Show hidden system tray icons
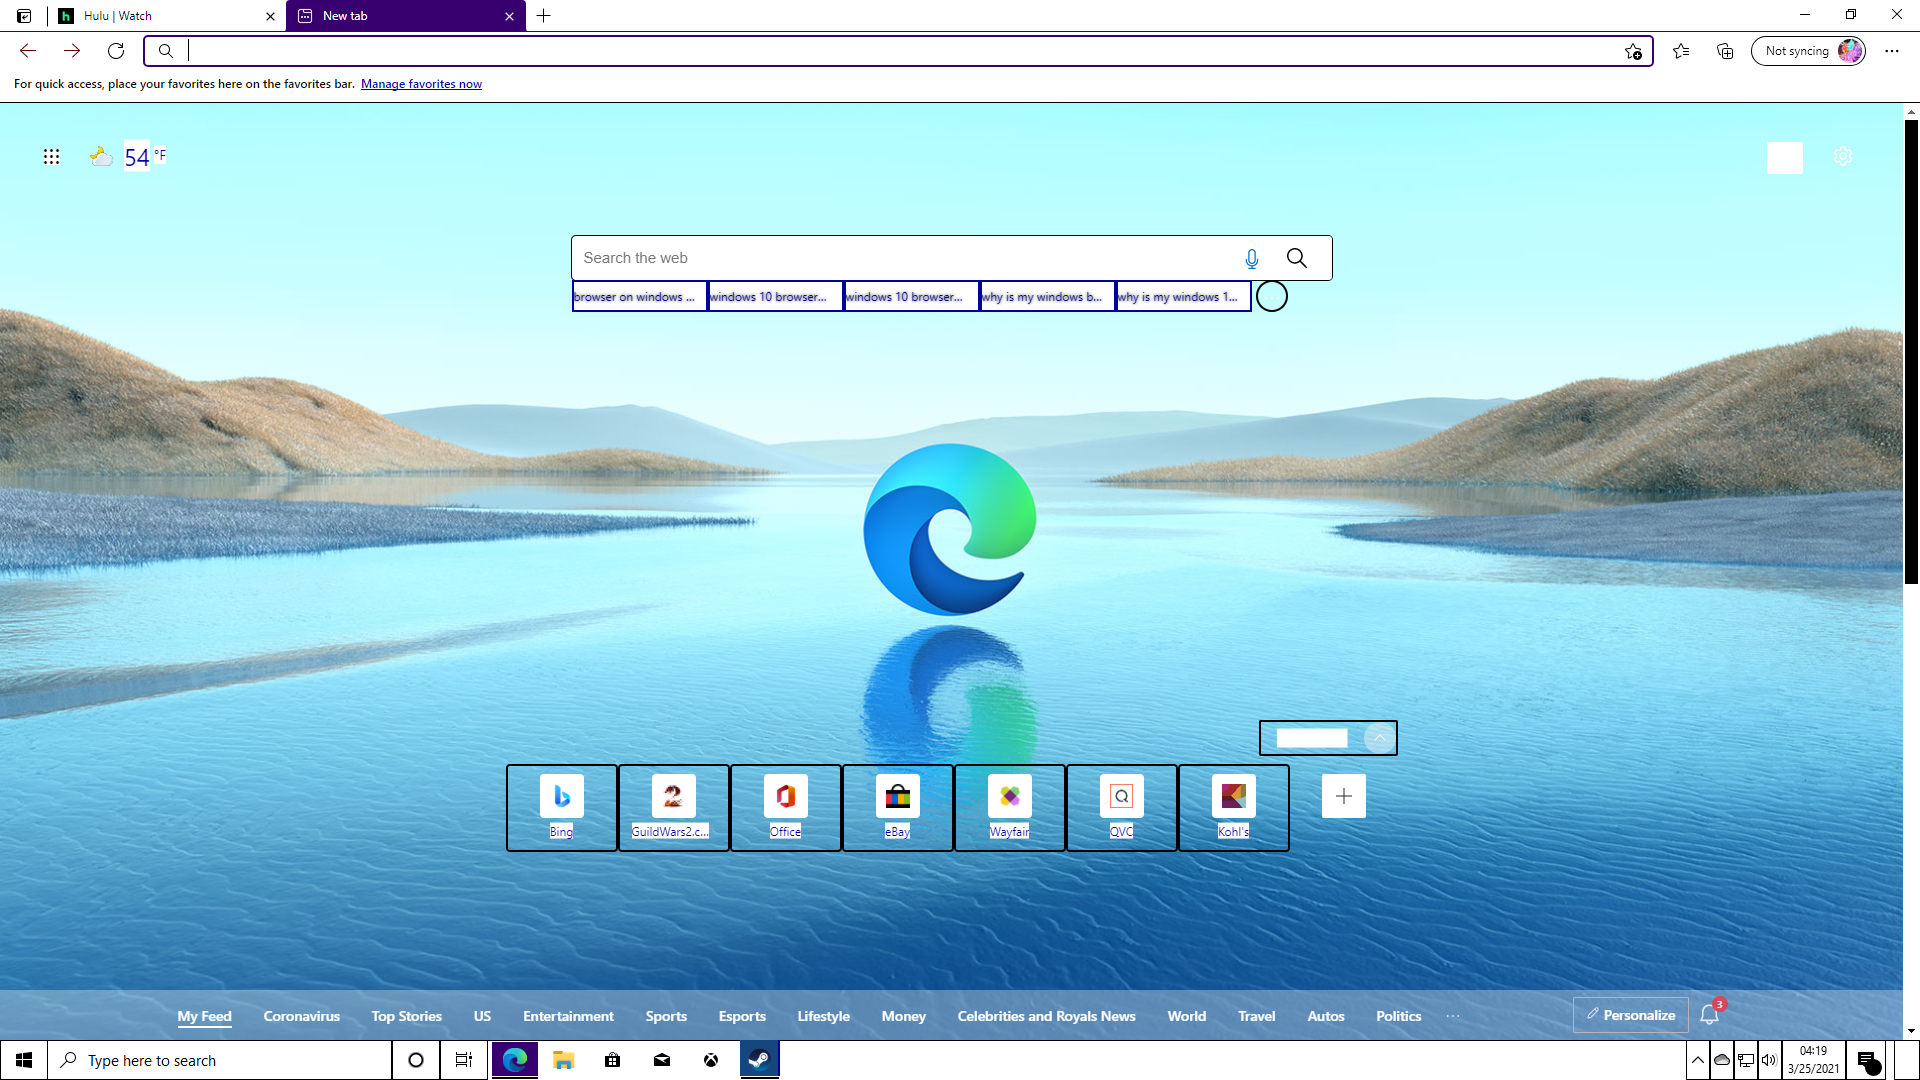 tap(1698, 1060)
